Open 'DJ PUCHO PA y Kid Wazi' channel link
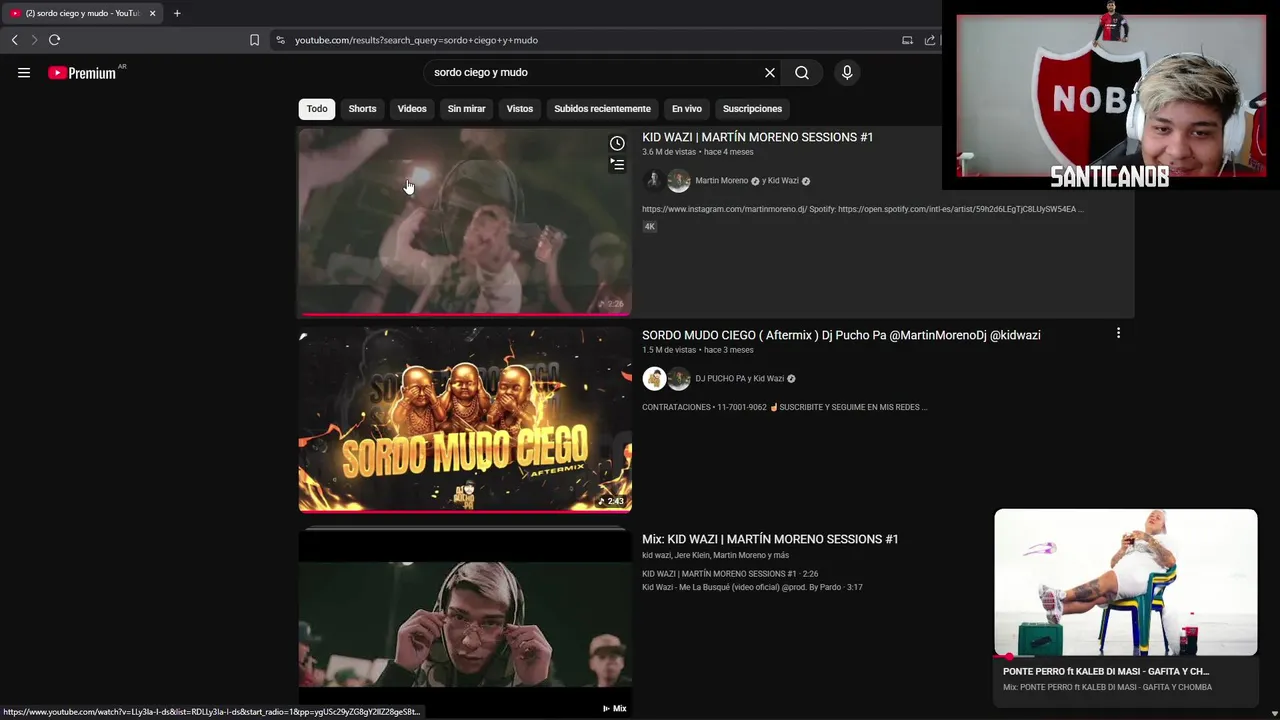 (739, 379)
